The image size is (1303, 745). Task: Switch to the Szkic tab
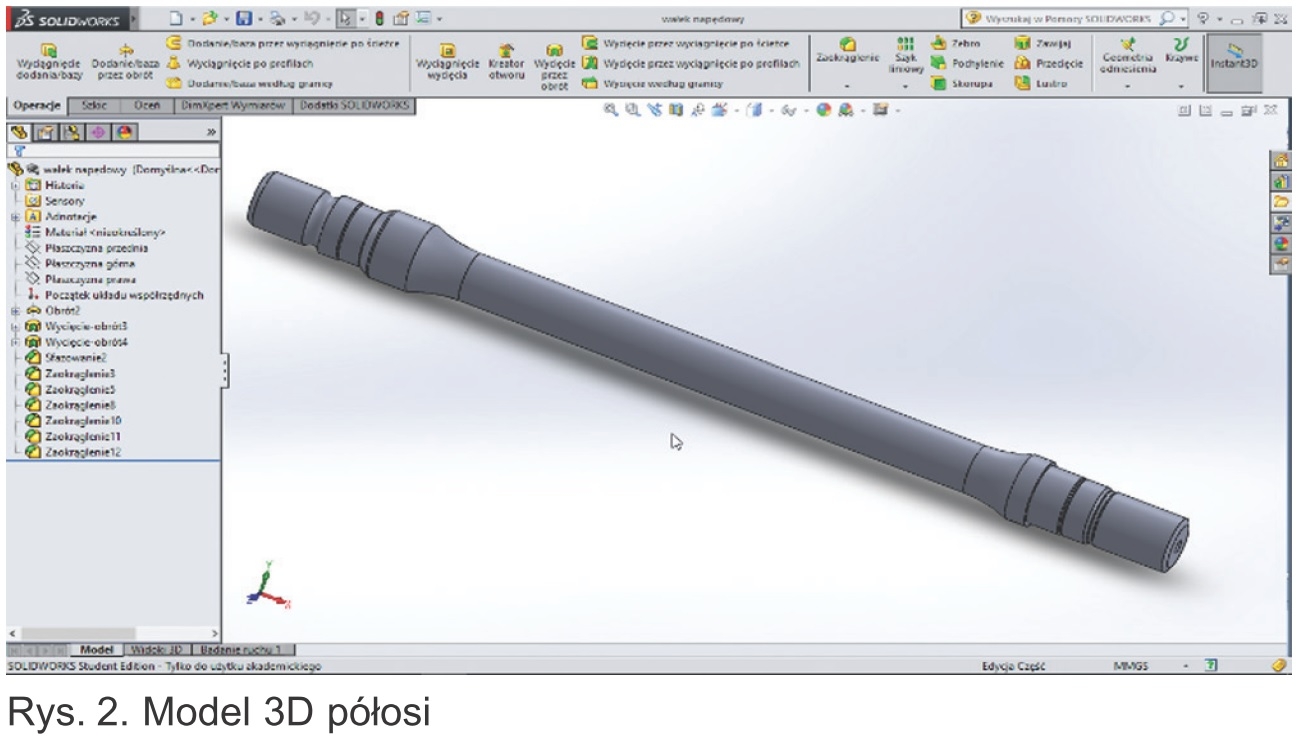tap(94, 105)
